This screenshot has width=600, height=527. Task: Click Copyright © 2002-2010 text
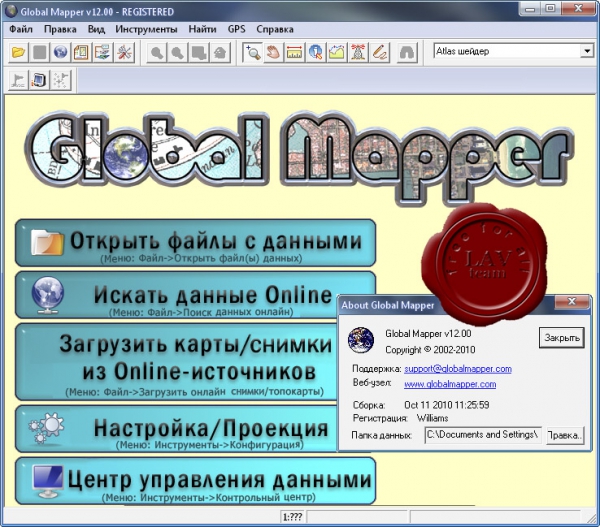pos(430,350)
